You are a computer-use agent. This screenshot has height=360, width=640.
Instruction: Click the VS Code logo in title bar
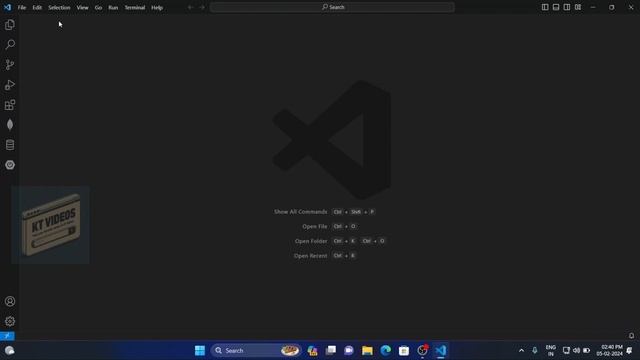coord(7,7)
